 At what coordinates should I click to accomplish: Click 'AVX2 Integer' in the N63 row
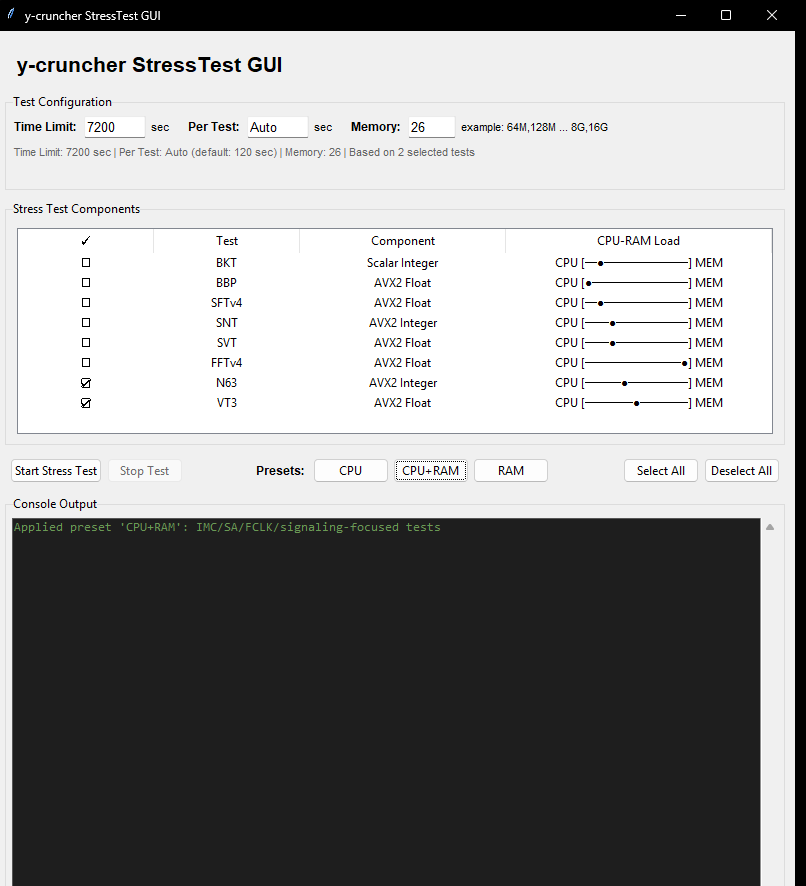(x=402, y=383)
